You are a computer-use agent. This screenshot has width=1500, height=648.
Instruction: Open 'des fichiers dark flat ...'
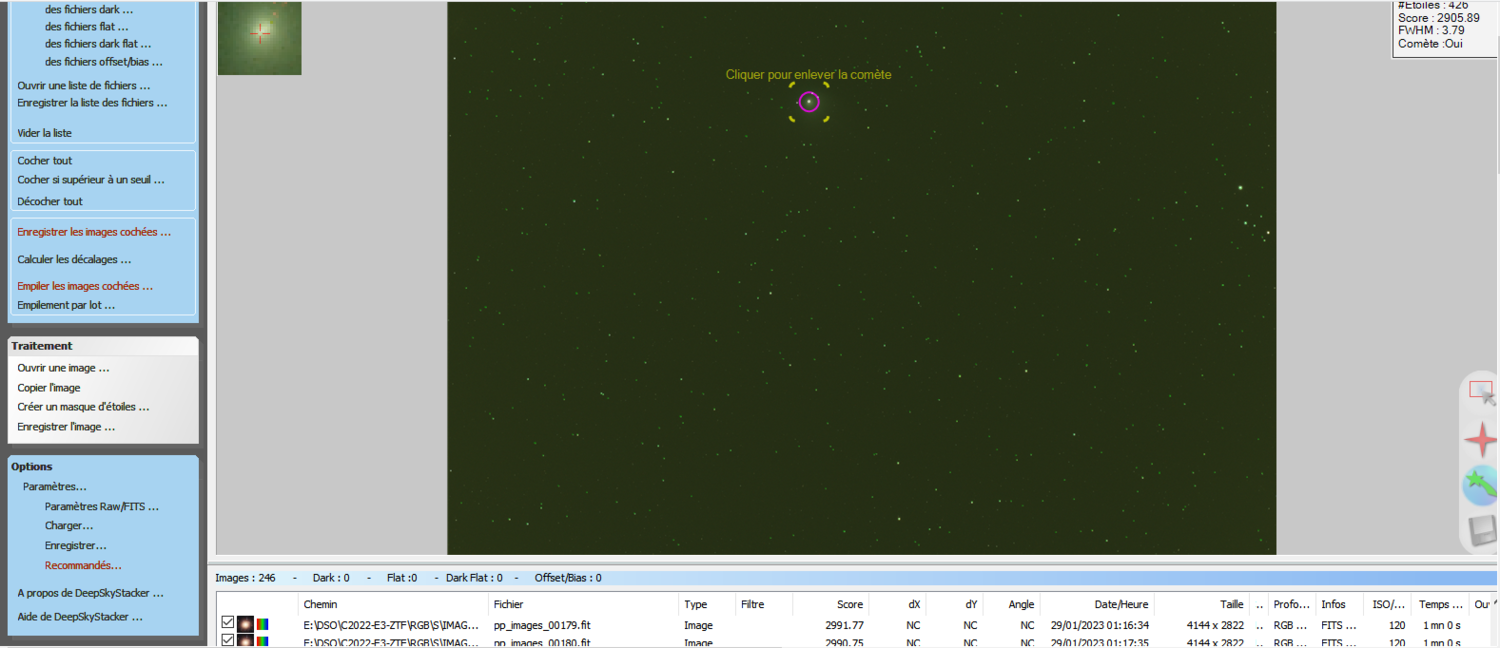click(98, 43)
